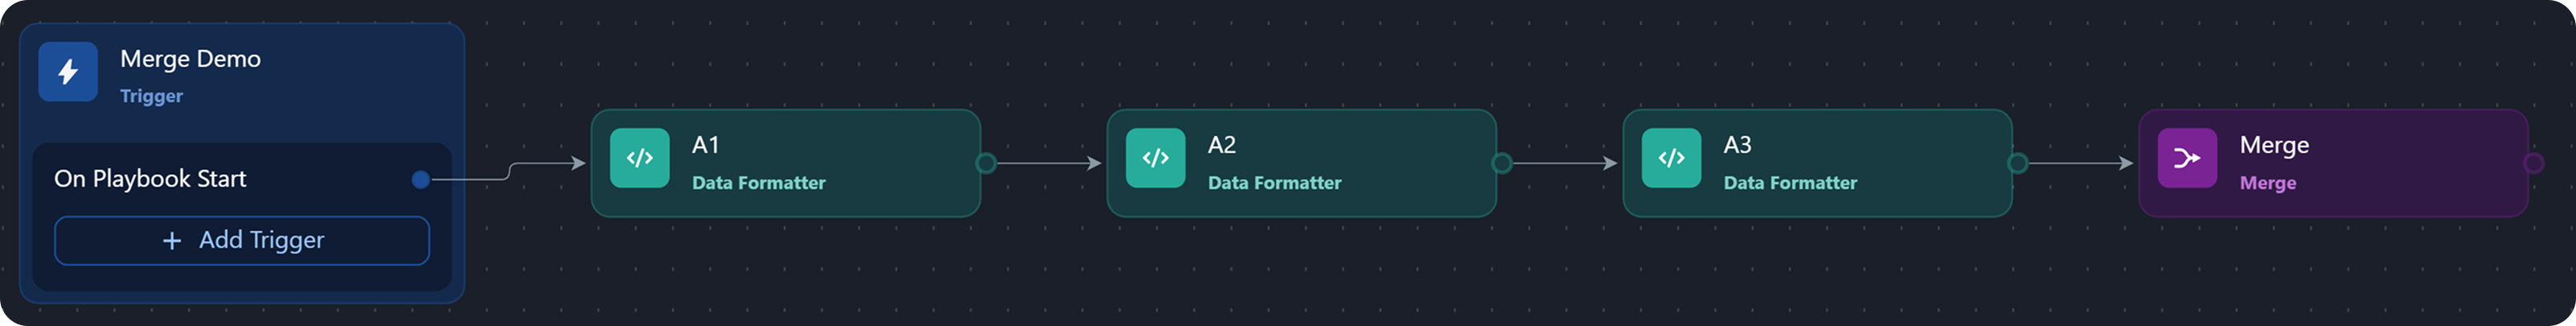
Task: Click the Trigger subtitle under Merge Demo
Action: click(x=151, y=96)
